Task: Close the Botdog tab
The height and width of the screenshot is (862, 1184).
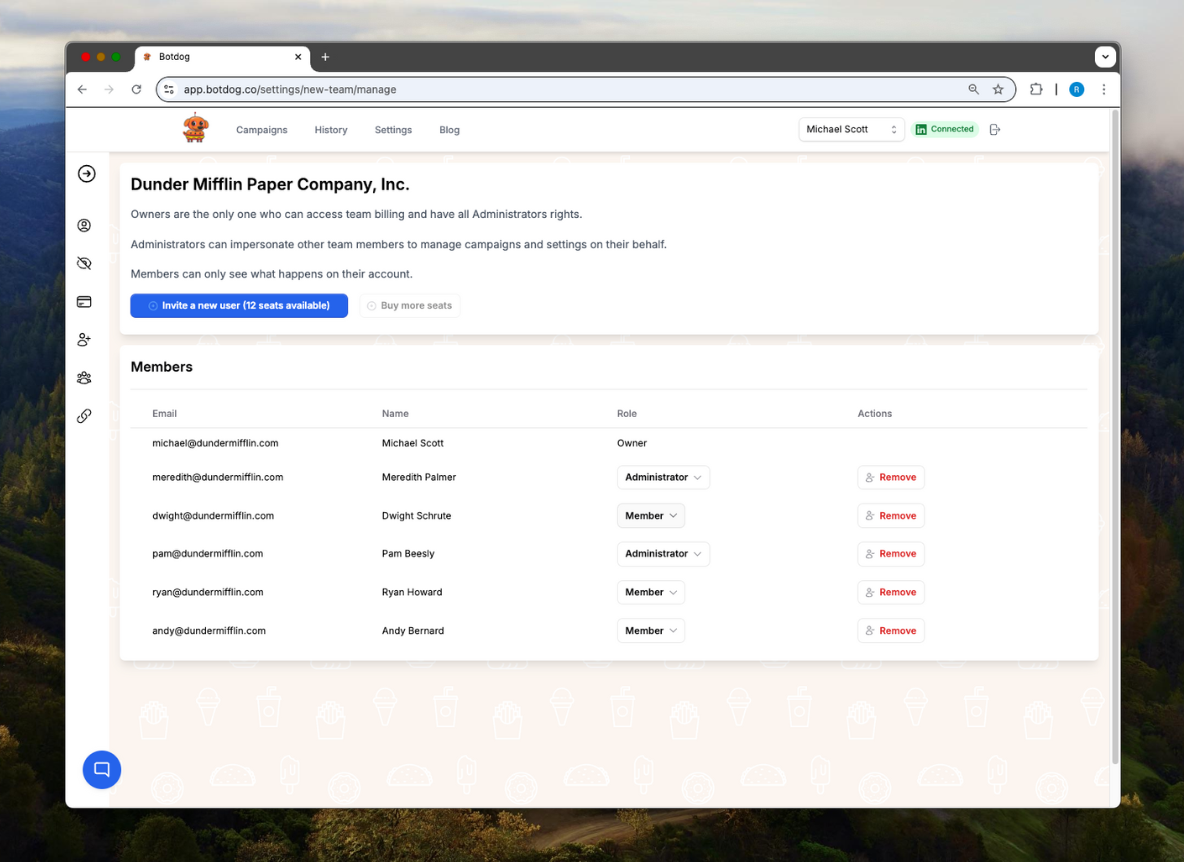Action: point(298,57)
